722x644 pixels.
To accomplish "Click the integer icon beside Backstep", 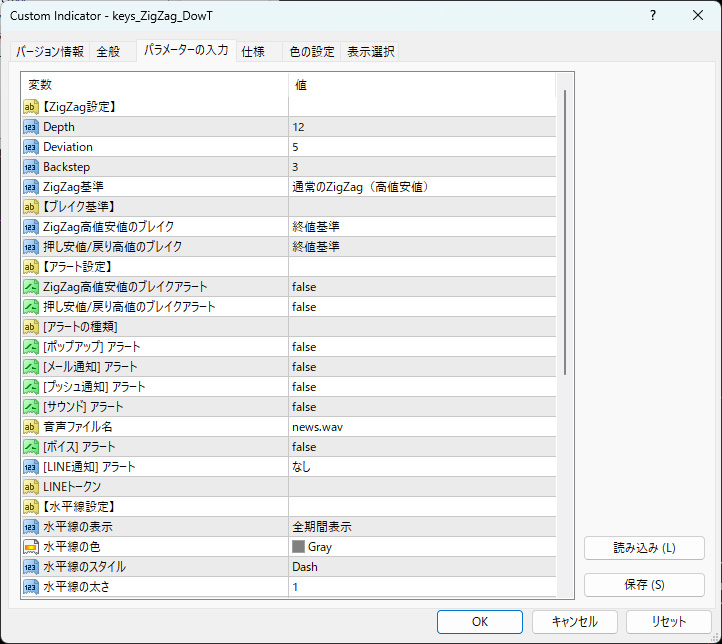I will [x=30, y=167].
